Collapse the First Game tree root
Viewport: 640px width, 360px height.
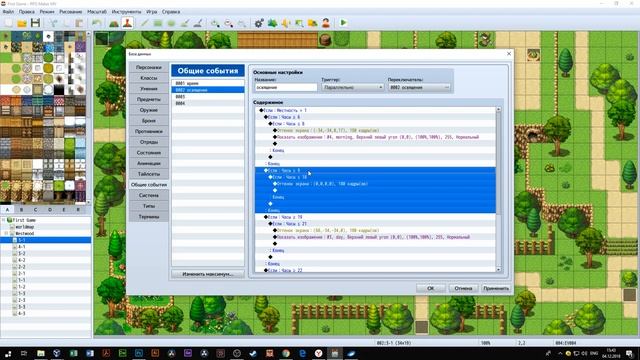point(4,220)
